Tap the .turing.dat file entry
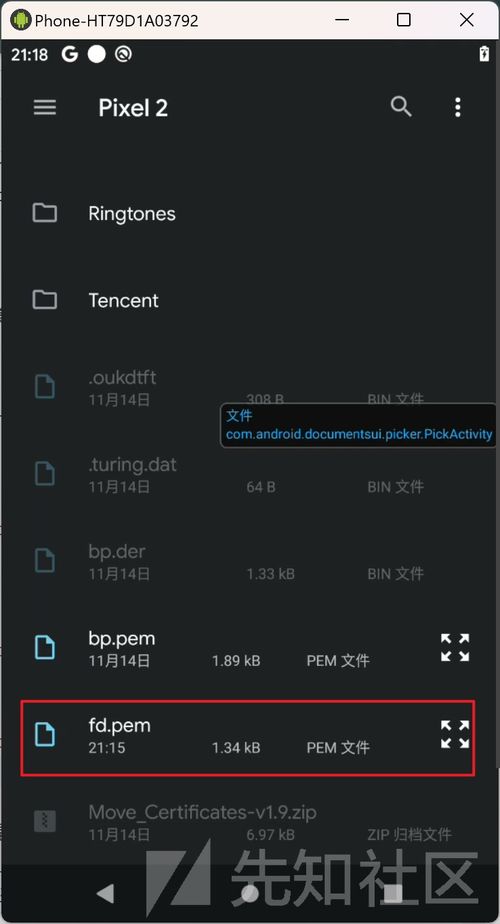 click(248, 474)
